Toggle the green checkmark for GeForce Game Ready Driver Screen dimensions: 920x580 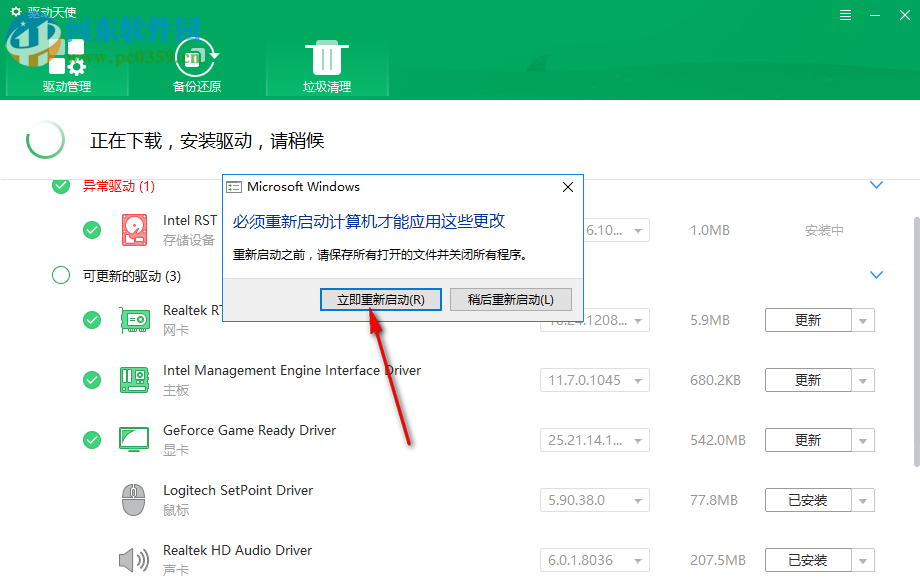(91, 440)
